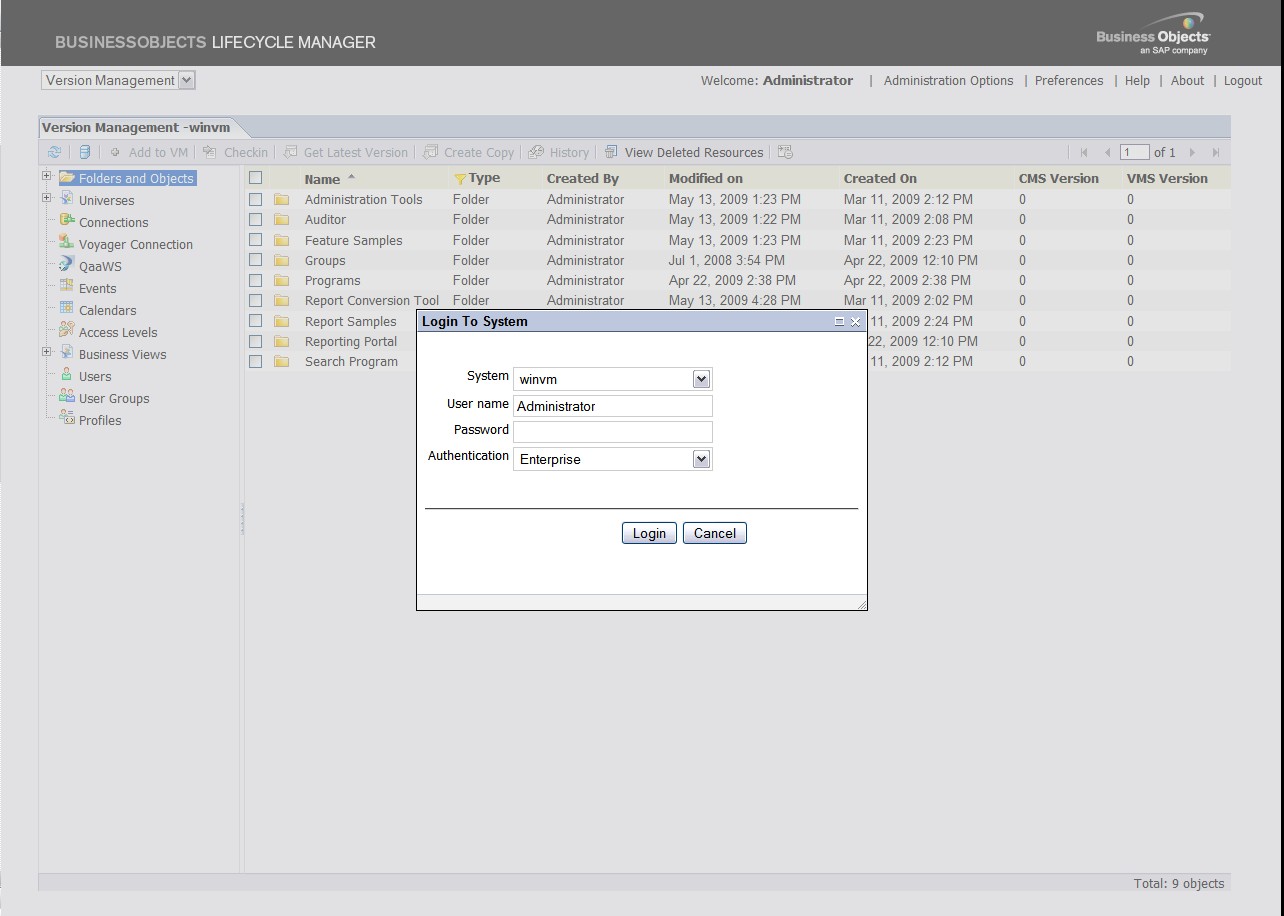Click the Get Latest Version toolbar item
The width and height of the screenshot is (1284, 916).
click(x=346, y=152)
